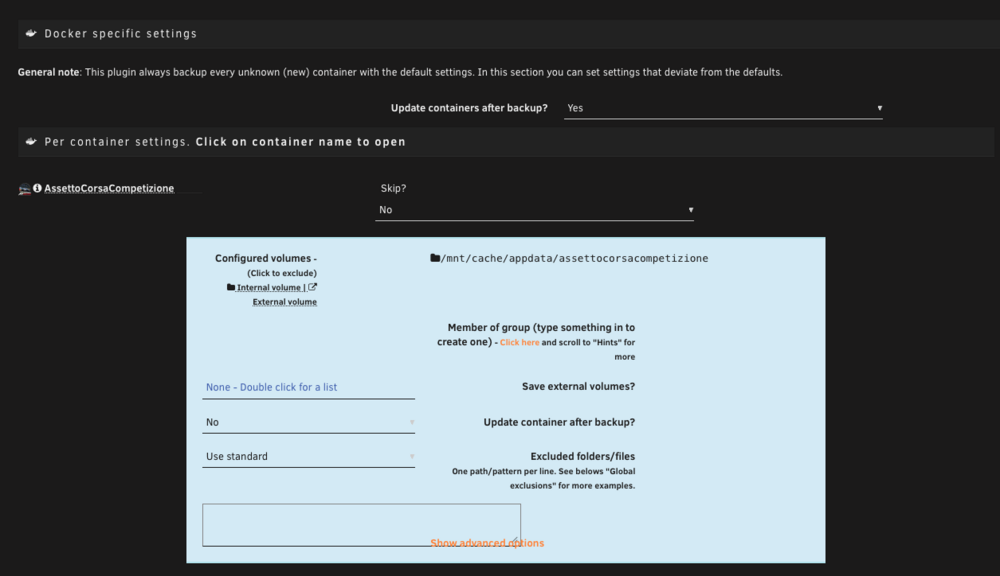Image resolution: width=1000 pixels, height=576 pixels.
Task: Click the Per container settings section header
Action: 506,142
